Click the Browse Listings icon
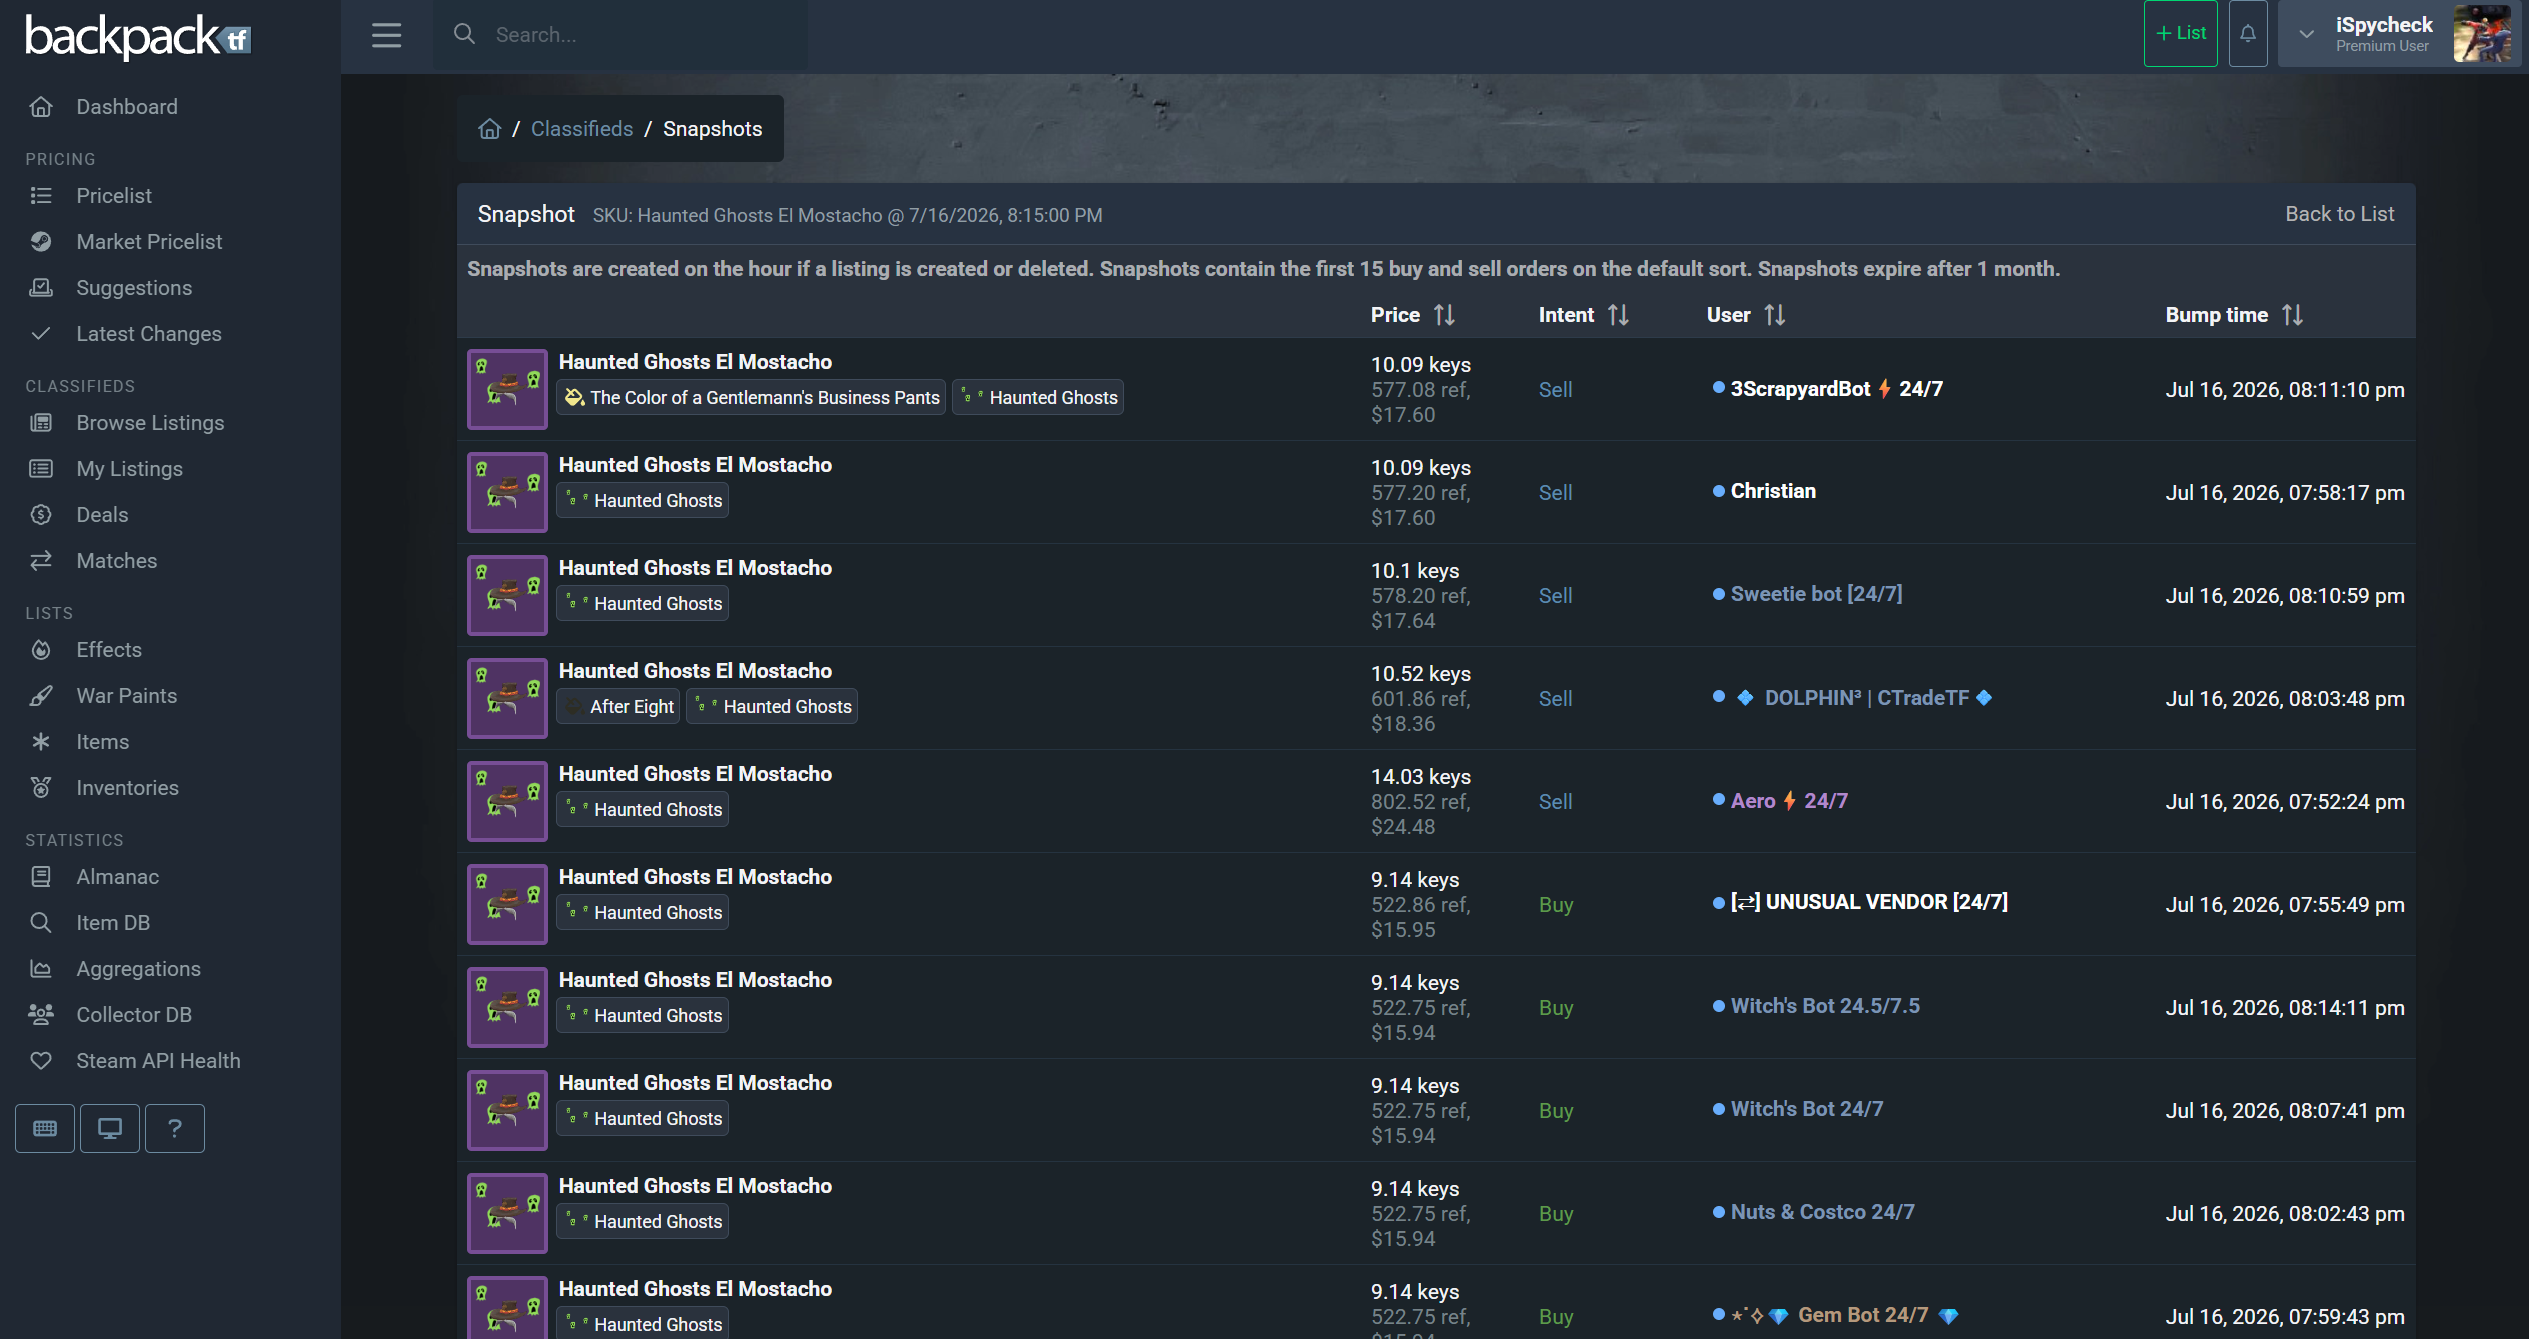 coord(41,423)
